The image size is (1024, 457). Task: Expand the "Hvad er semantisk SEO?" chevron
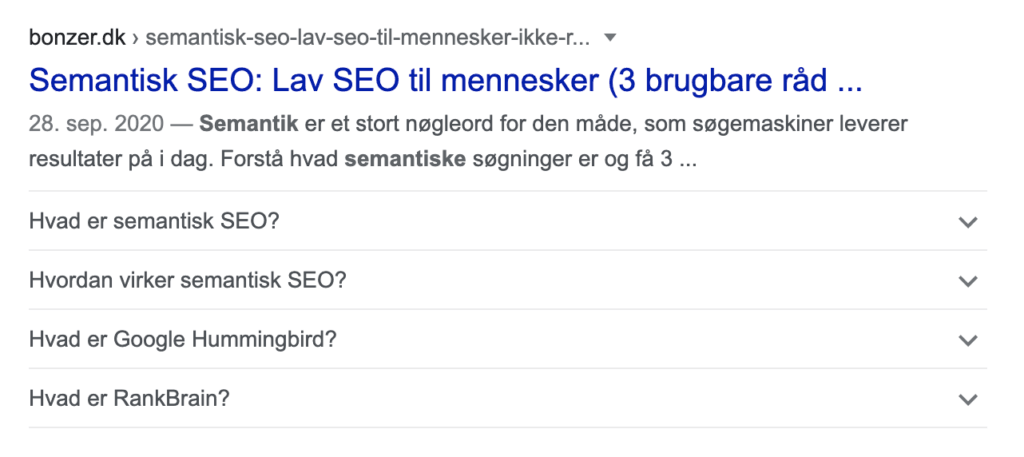point(967,221)
